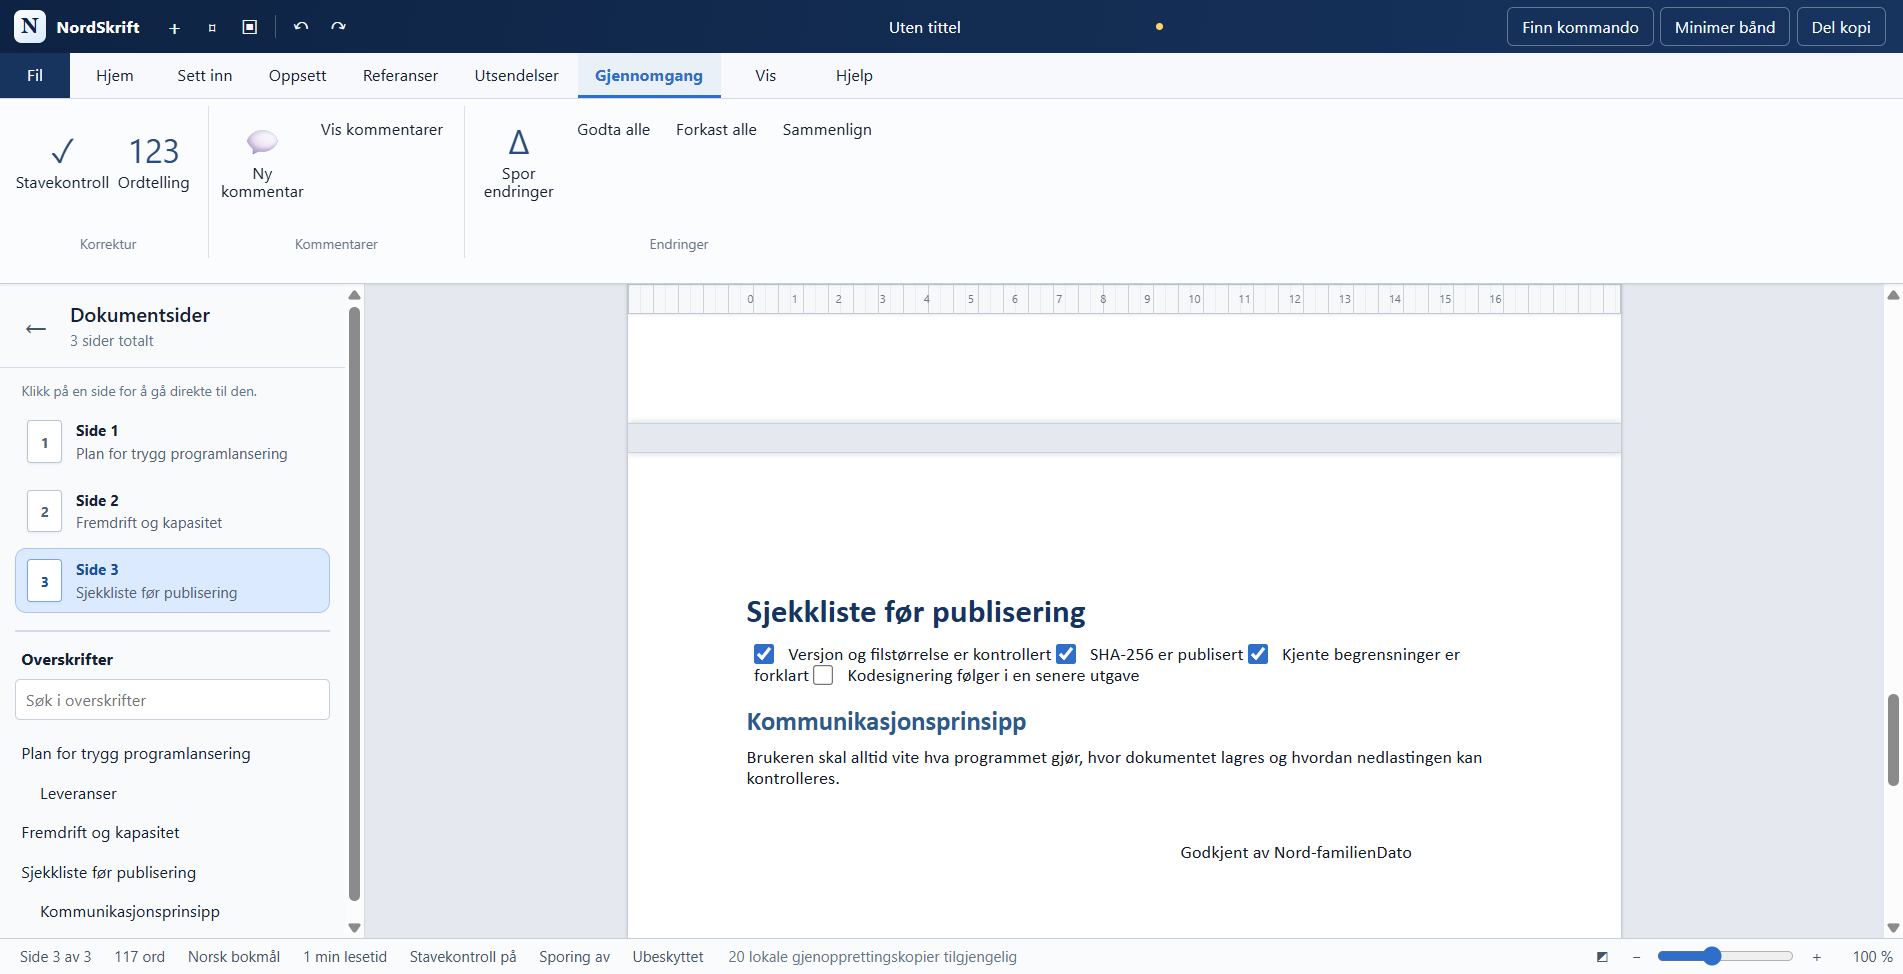Select the Gjennomgang tab
The width and height of the screenshot is (1903, 974).
(649, 76)
